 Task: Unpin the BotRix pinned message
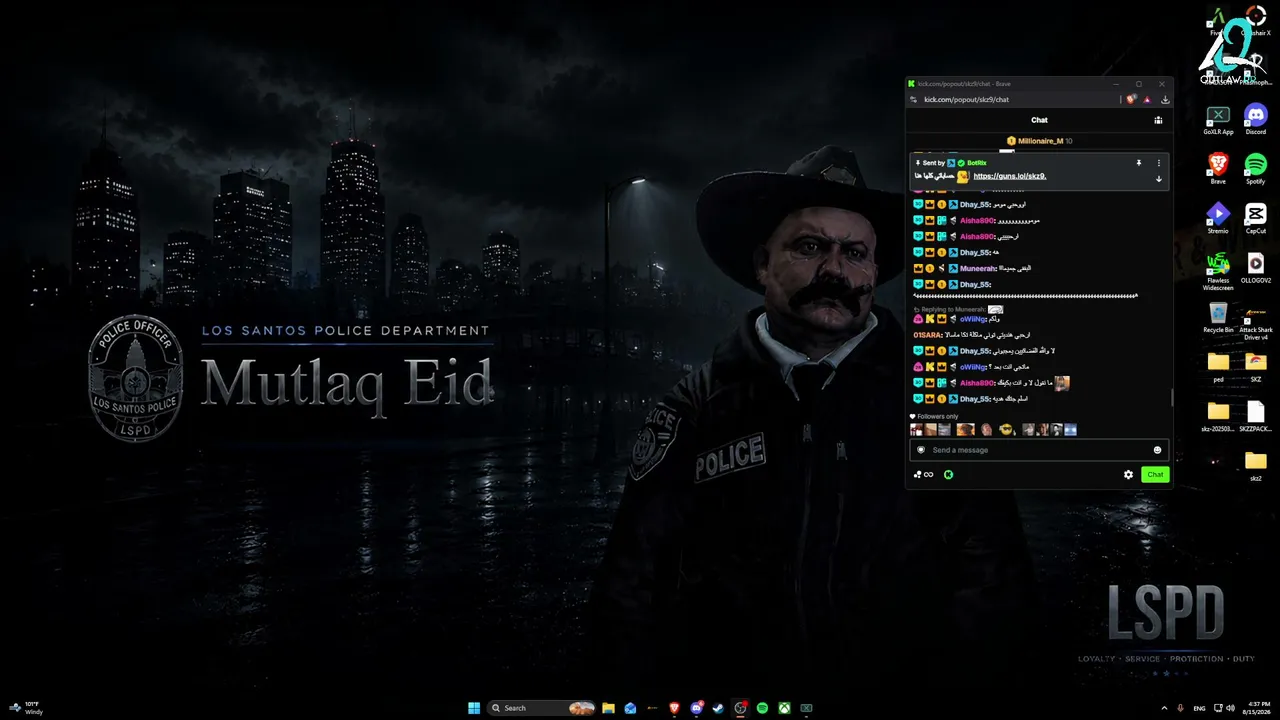pos(1138,163)
